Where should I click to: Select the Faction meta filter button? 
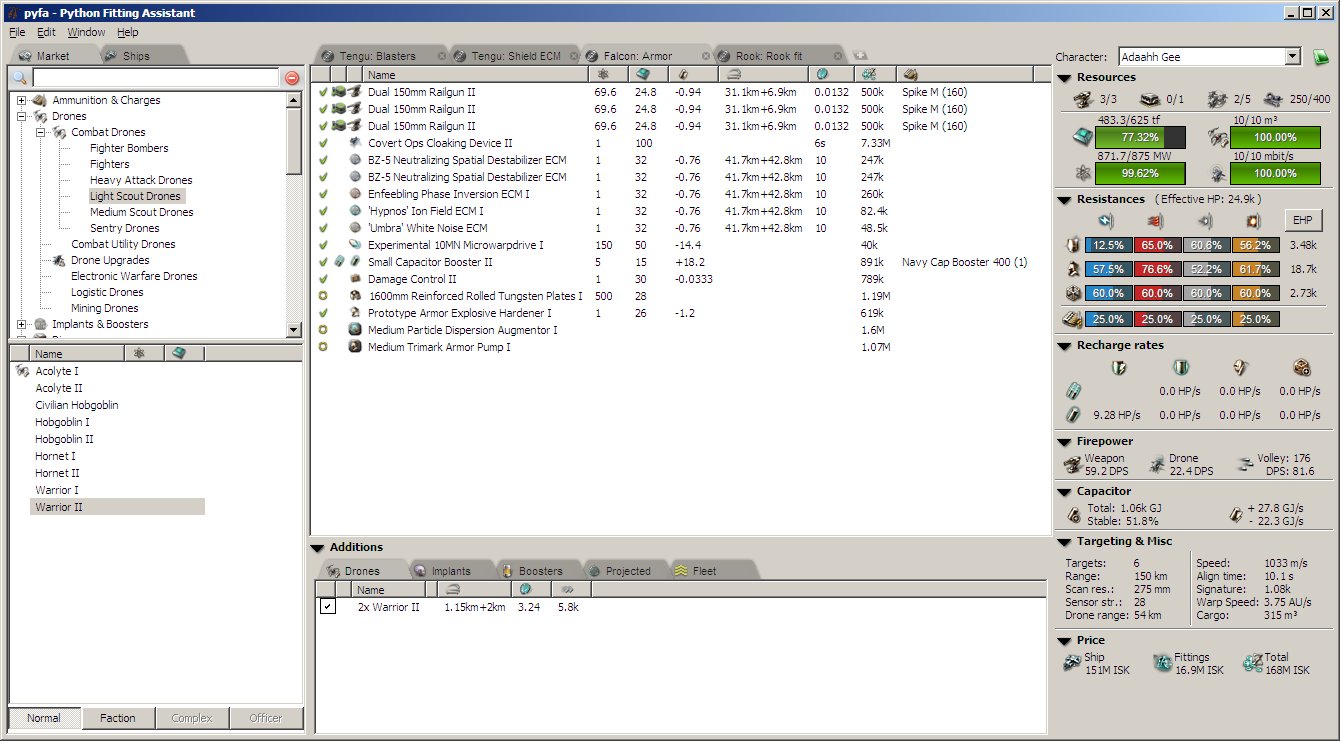coord(117,718)
